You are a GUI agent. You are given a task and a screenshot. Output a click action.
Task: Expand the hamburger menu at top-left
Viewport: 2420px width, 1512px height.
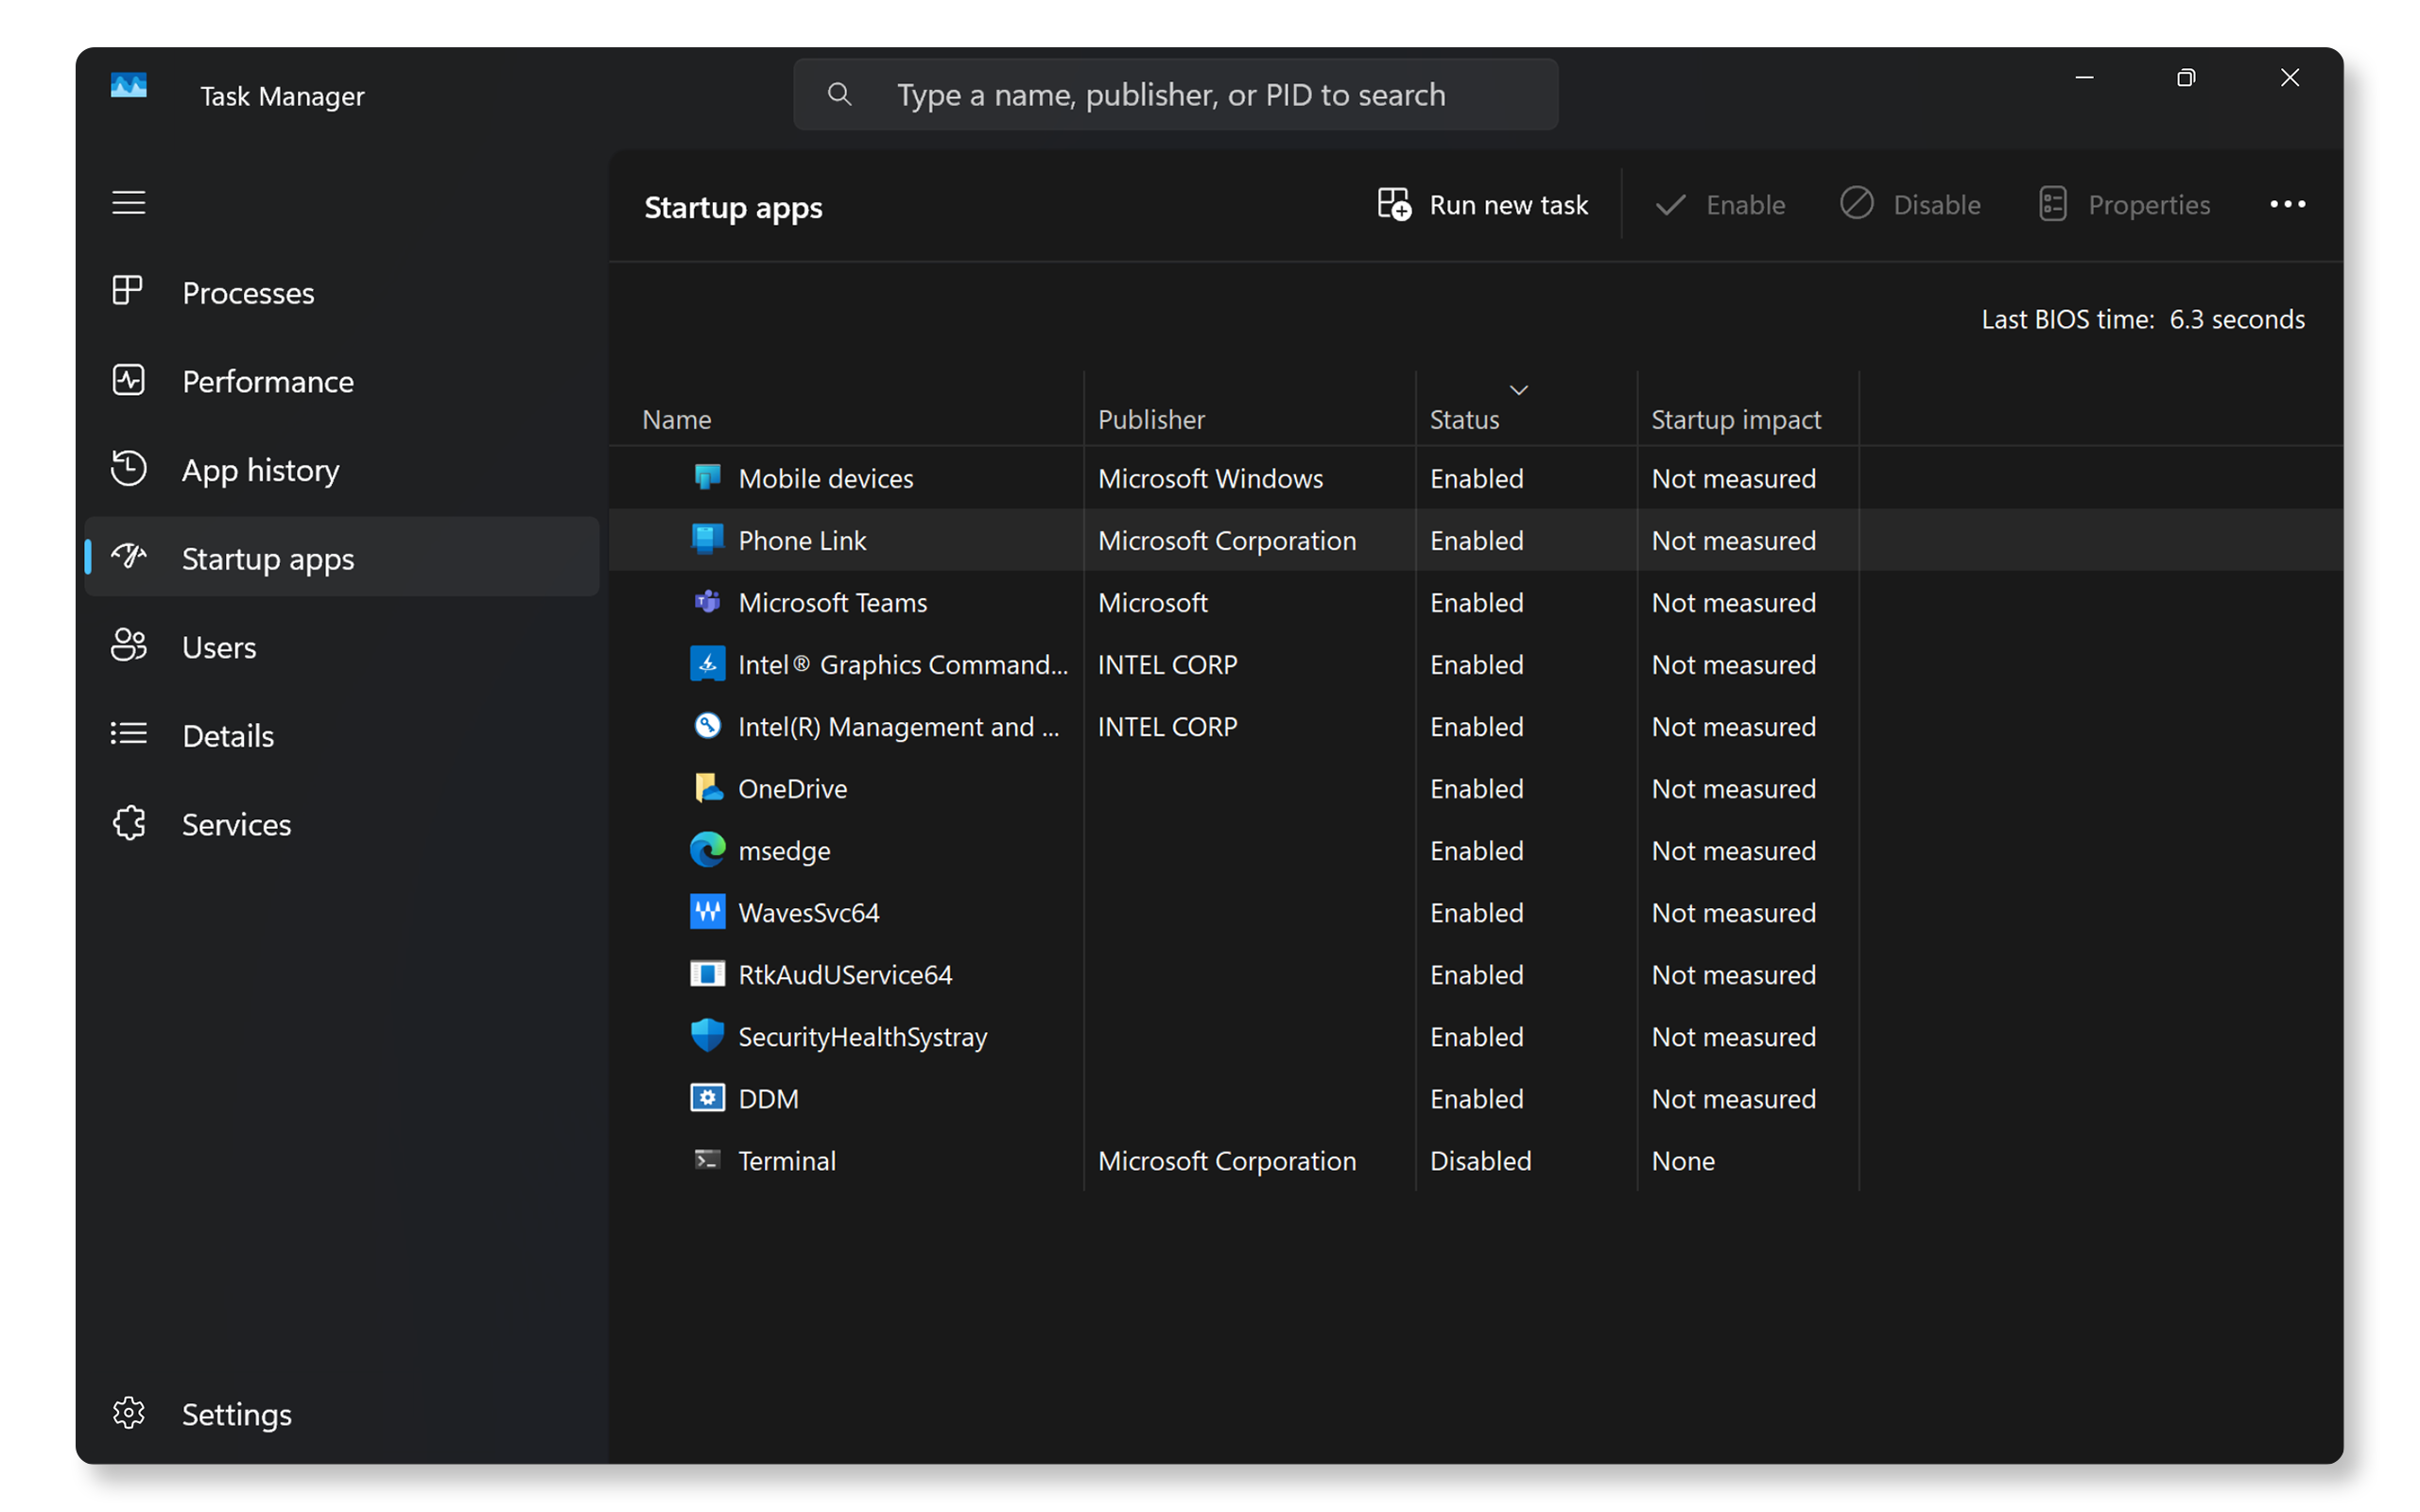pos(129,202)
